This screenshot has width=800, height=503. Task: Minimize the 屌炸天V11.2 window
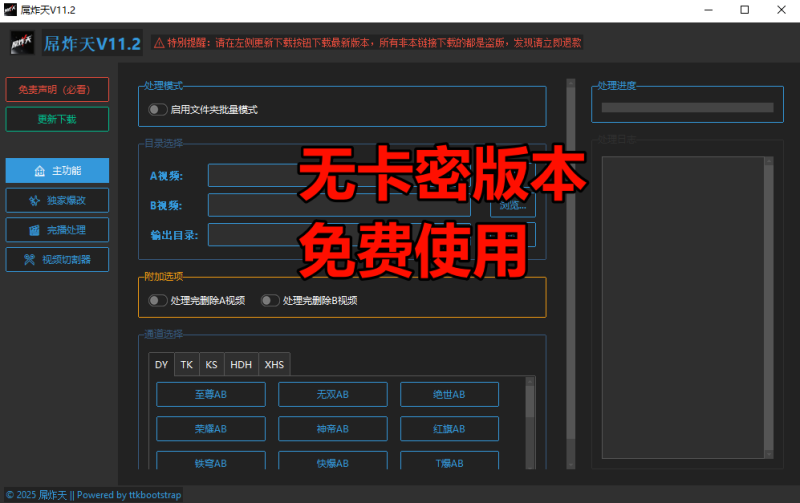click(708, 10)
